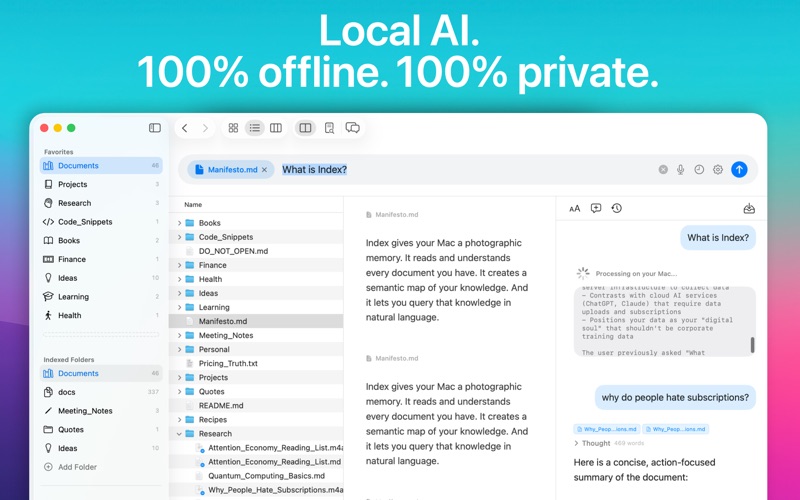Collapse the Research folder
800x500 pixels.
click(180, 434)
